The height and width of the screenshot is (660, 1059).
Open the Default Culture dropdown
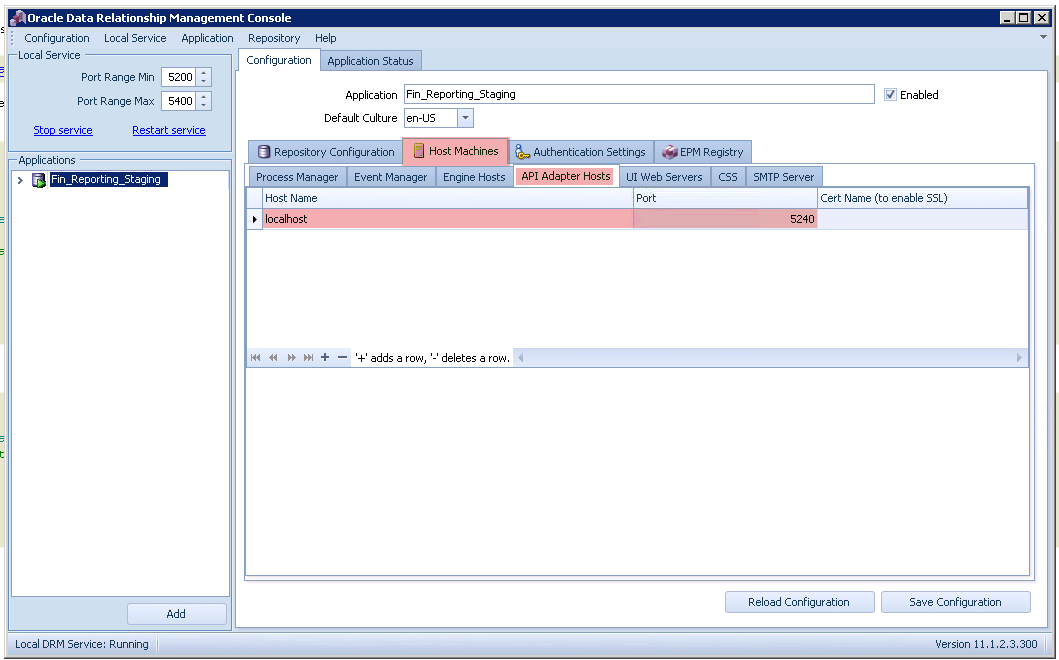click(464, 117)
